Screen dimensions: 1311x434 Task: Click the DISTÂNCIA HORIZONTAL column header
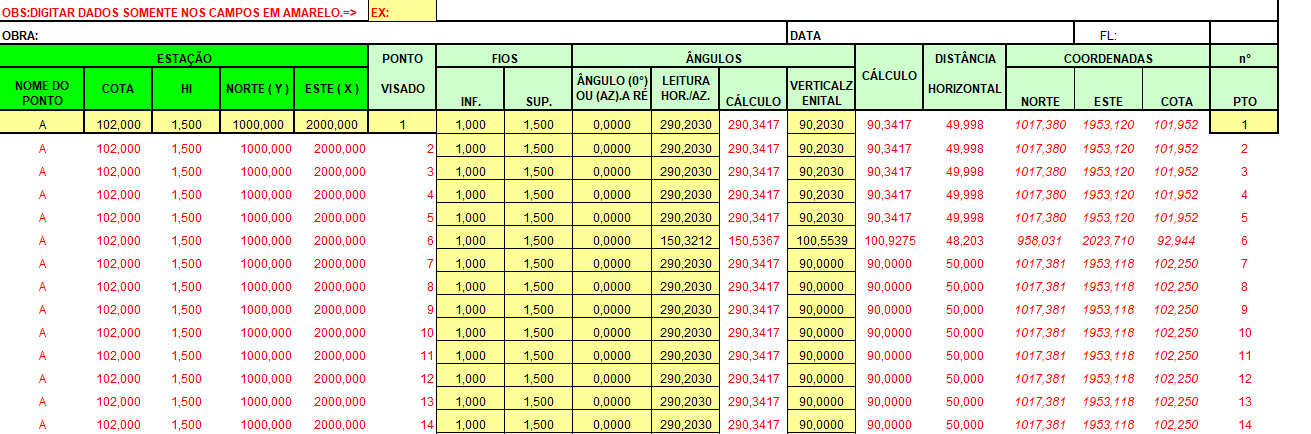964,78
